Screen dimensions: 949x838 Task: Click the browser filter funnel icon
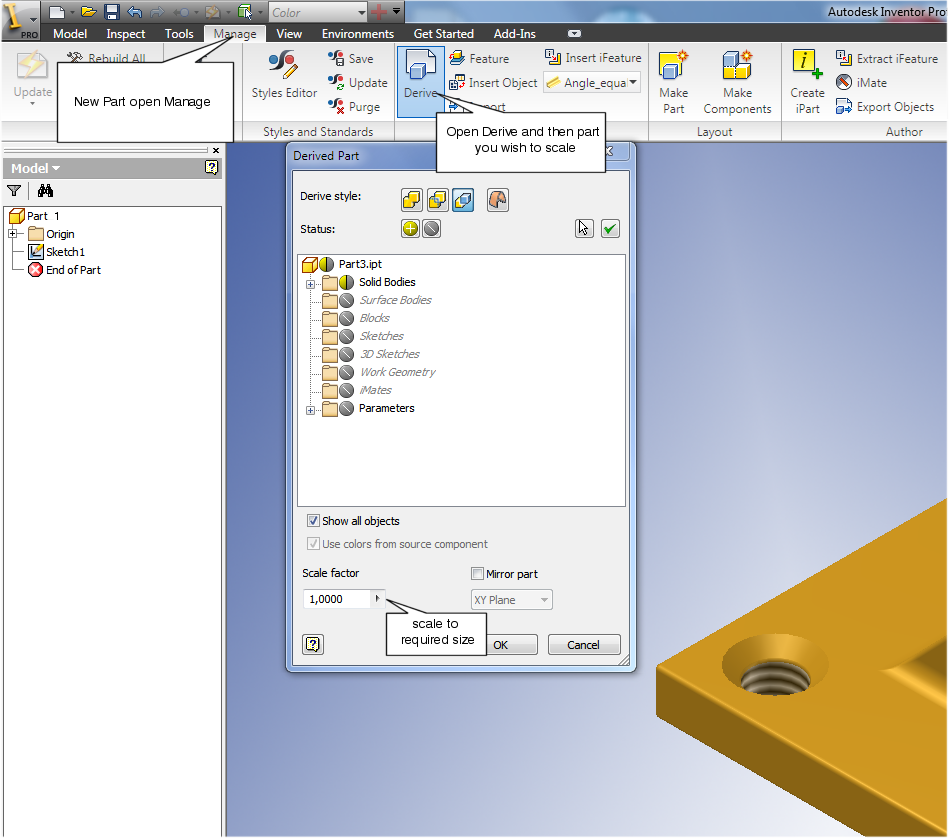tap(14, 191)
